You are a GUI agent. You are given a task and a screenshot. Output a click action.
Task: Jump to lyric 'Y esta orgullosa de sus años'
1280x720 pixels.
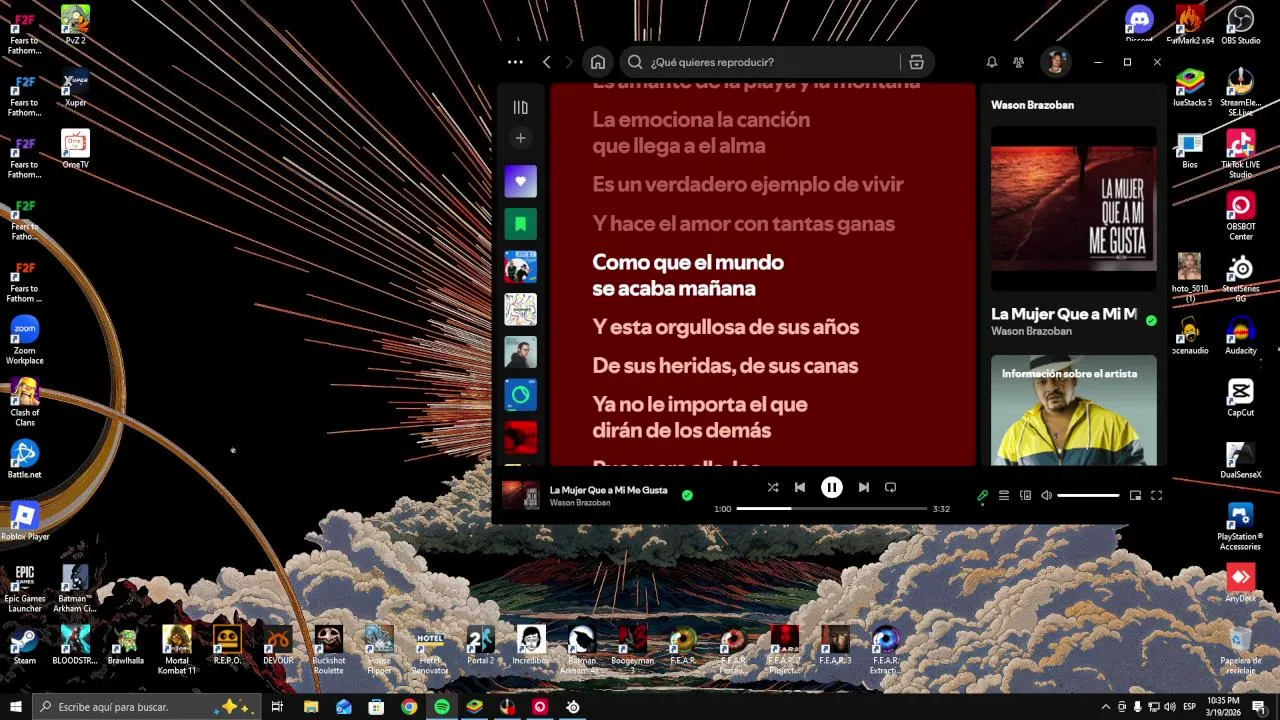point(725,327)
